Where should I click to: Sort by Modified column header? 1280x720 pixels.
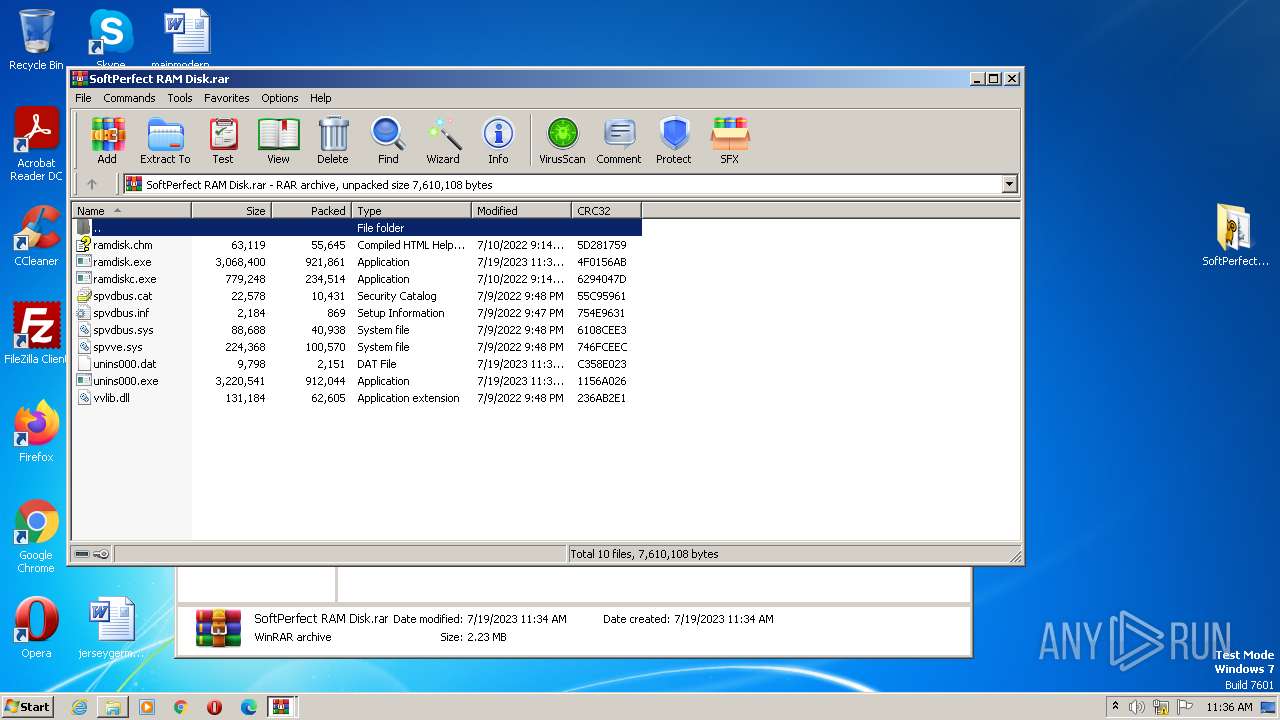click(x=521, y=211)
